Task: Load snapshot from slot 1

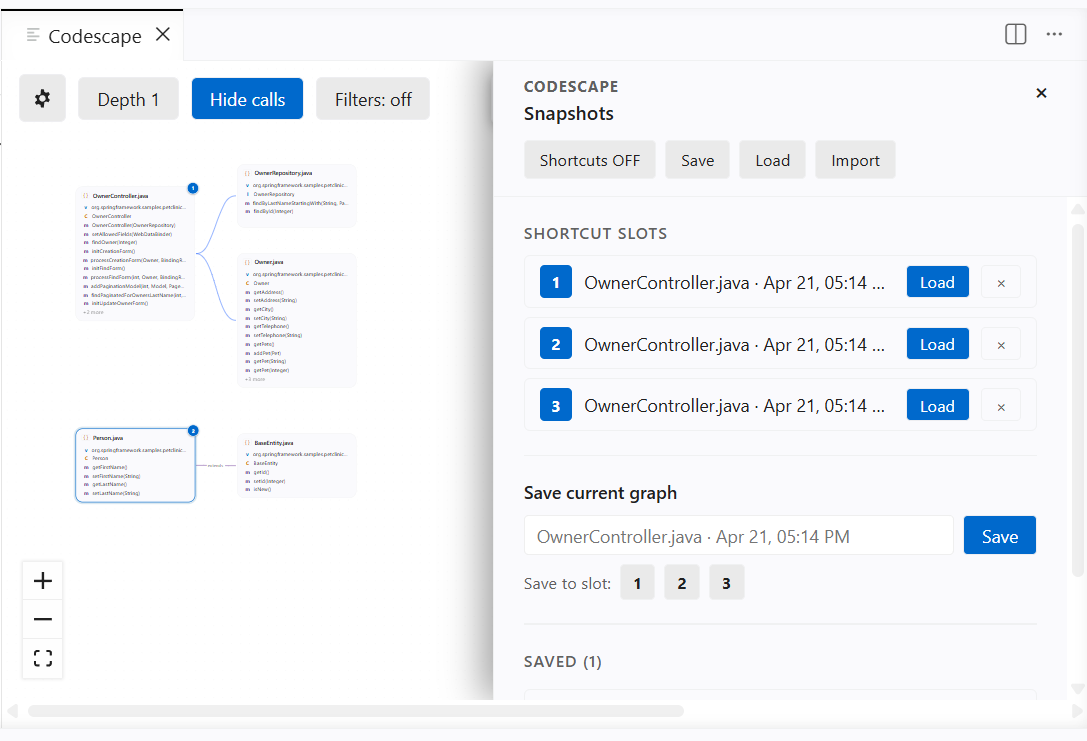Action: (x=937, y=282)
